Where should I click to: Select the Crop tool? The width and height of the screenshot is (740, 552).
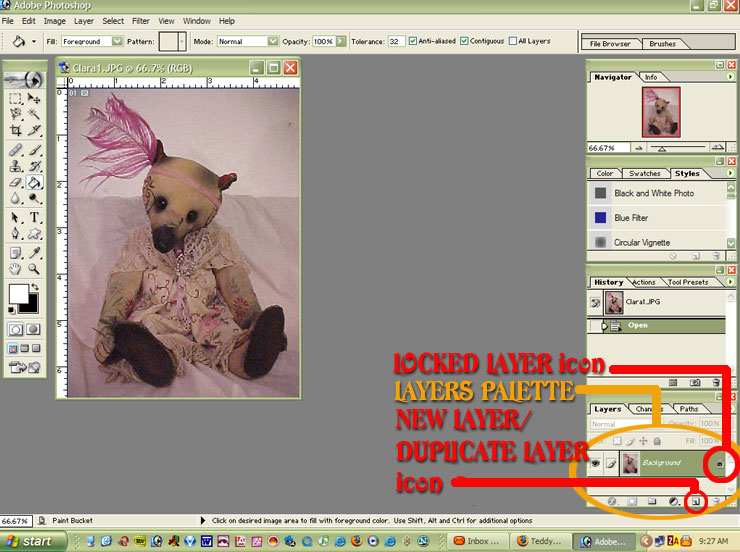tap(16, 132)
